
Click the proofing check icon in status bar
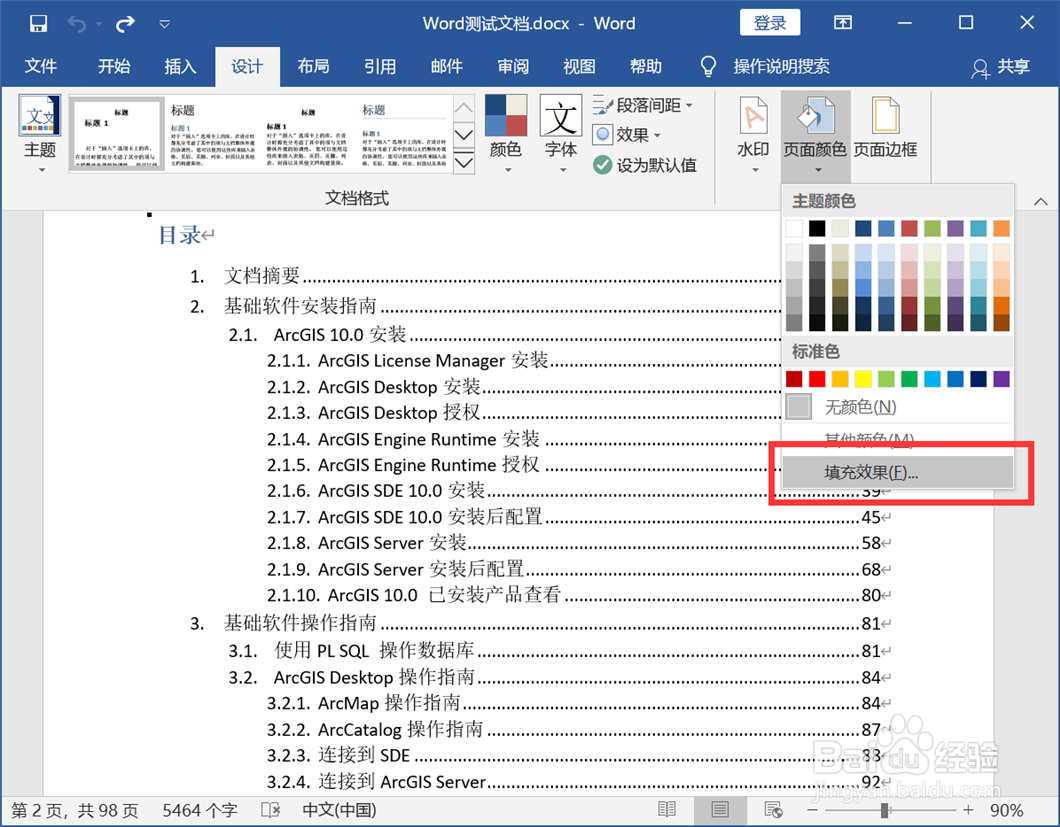(x=271, y=810)
